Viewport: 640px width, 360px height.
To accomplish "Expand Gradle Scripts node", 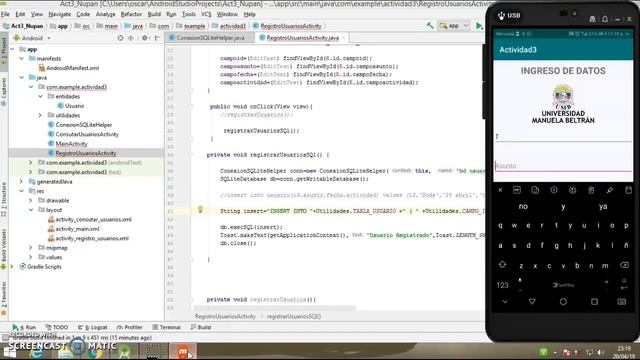I will pos(12,267).
